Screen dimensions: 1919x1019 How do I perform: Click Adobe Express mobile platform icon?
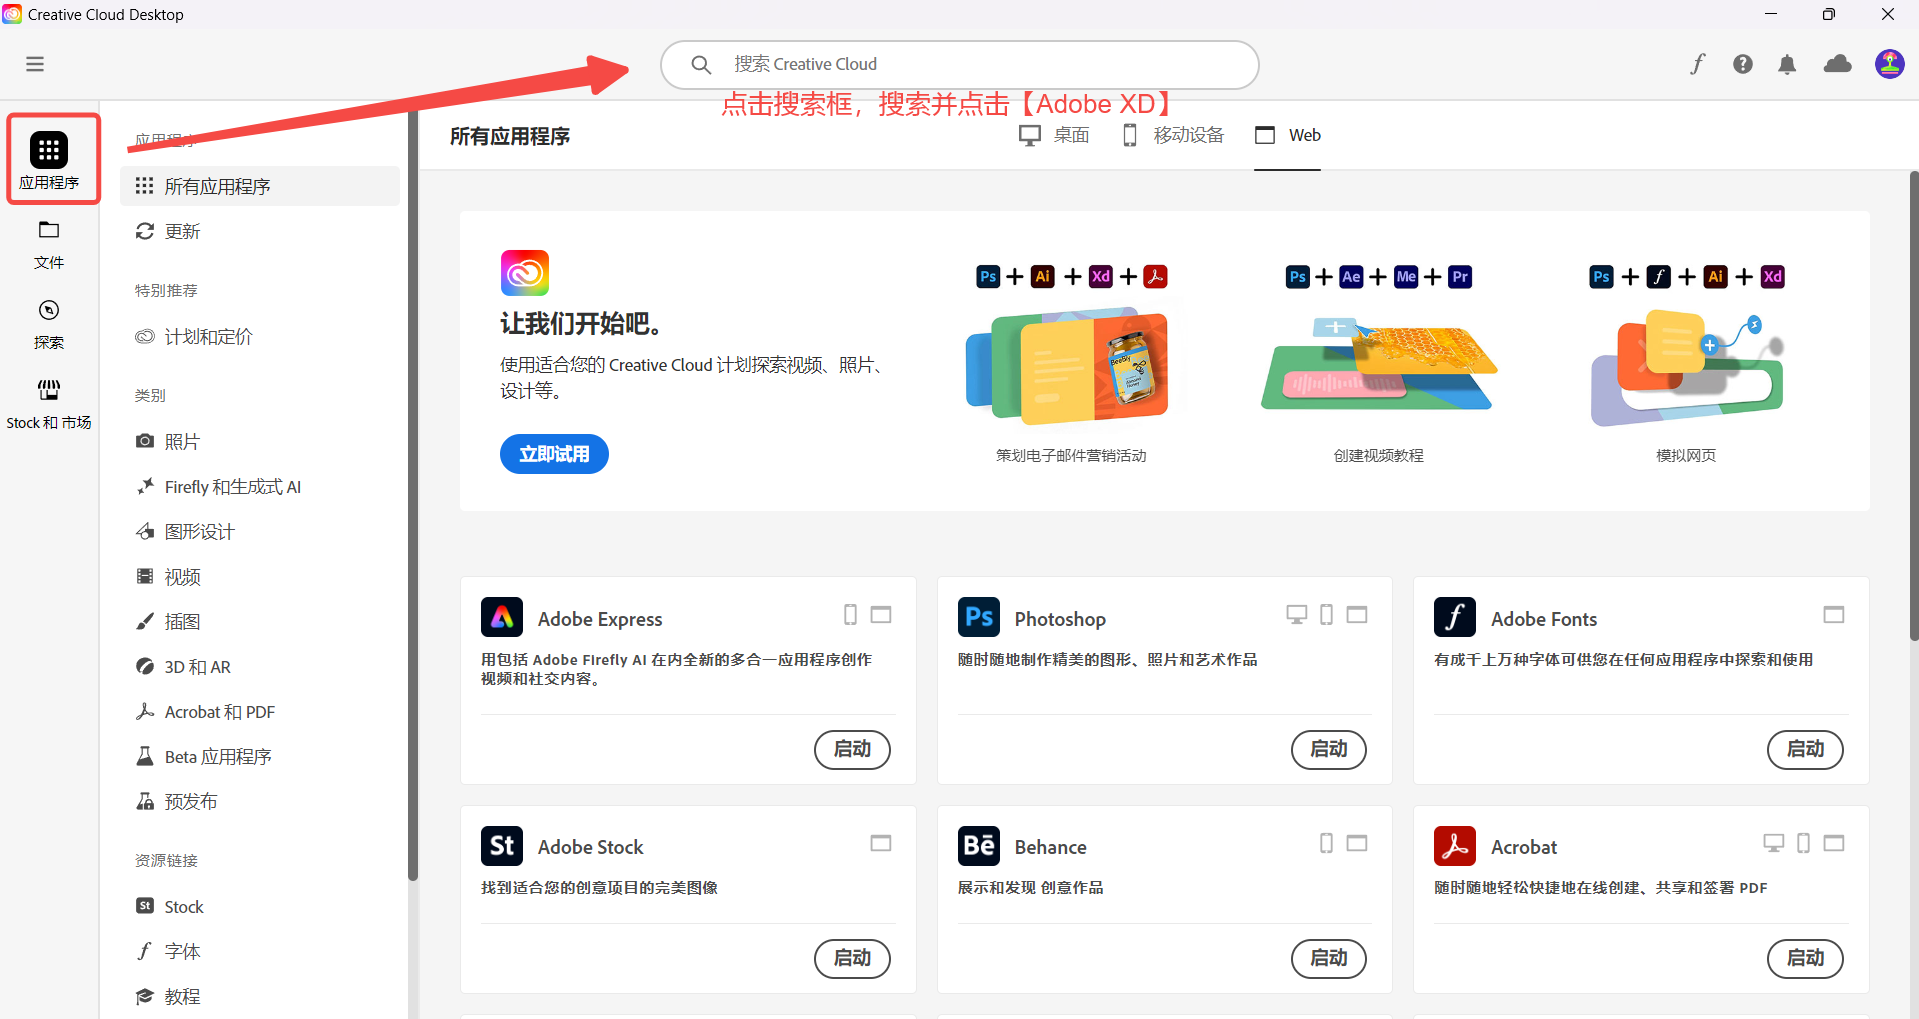(851, 614)
